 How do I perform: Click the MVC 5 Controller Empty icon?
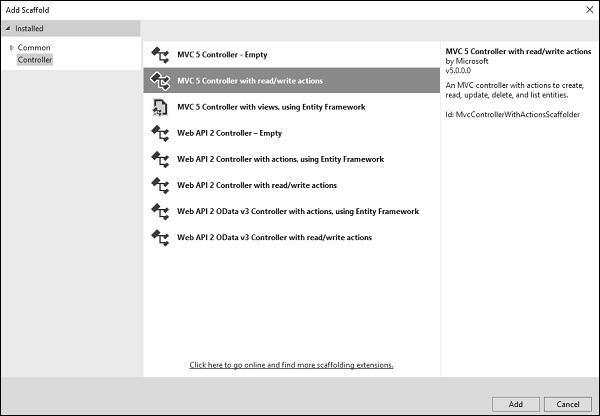[158, 54]
